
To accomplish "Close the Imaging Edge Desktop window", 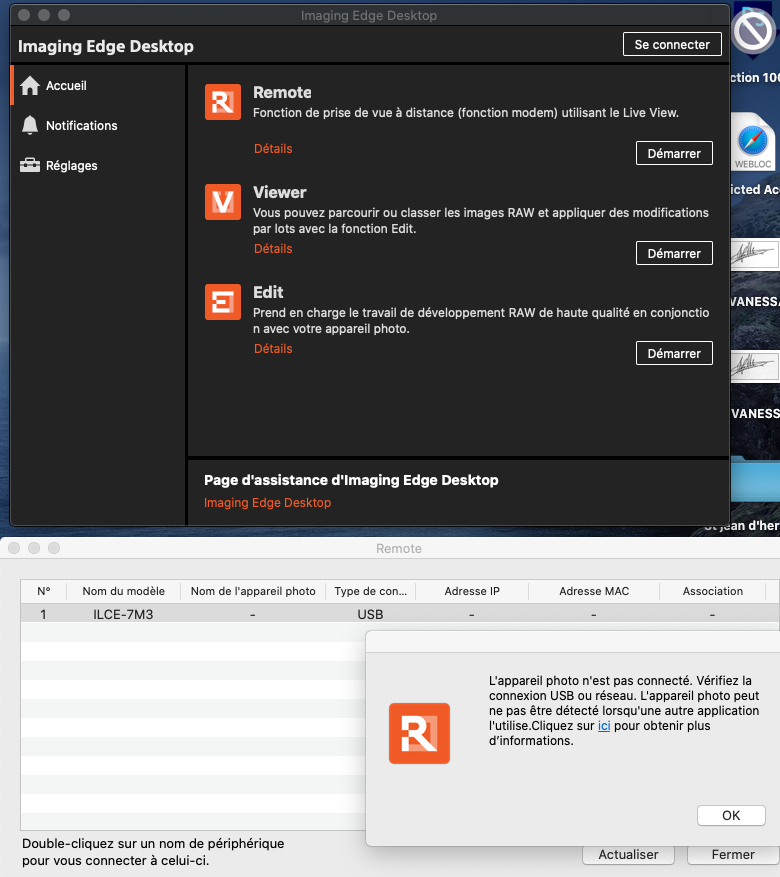I will pos(24,15).
